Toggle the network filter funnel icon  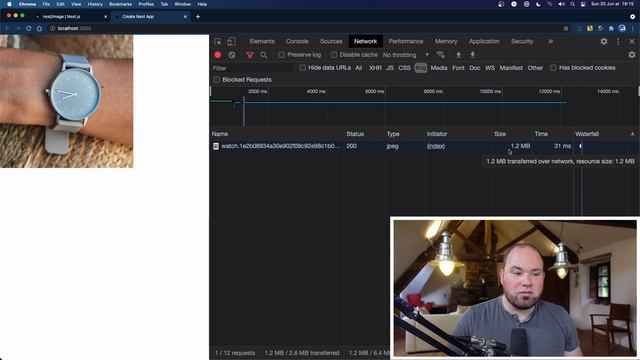click(x=250, y=55)
